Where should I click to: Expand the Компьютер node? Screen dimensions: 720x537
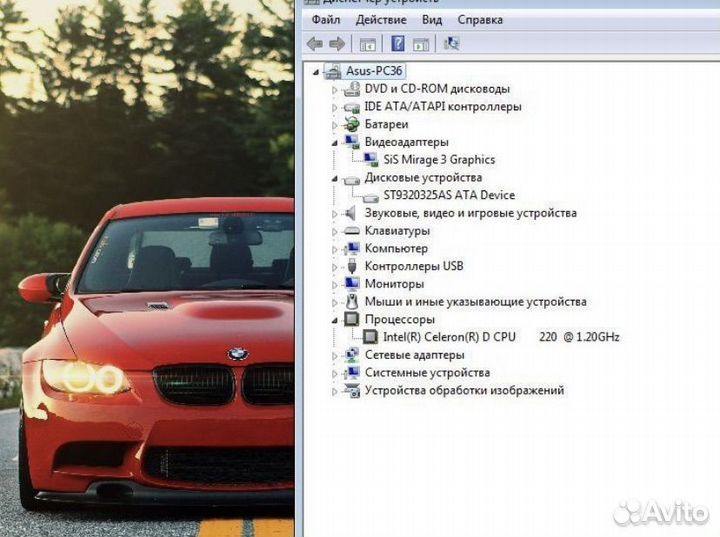[334, 250]
